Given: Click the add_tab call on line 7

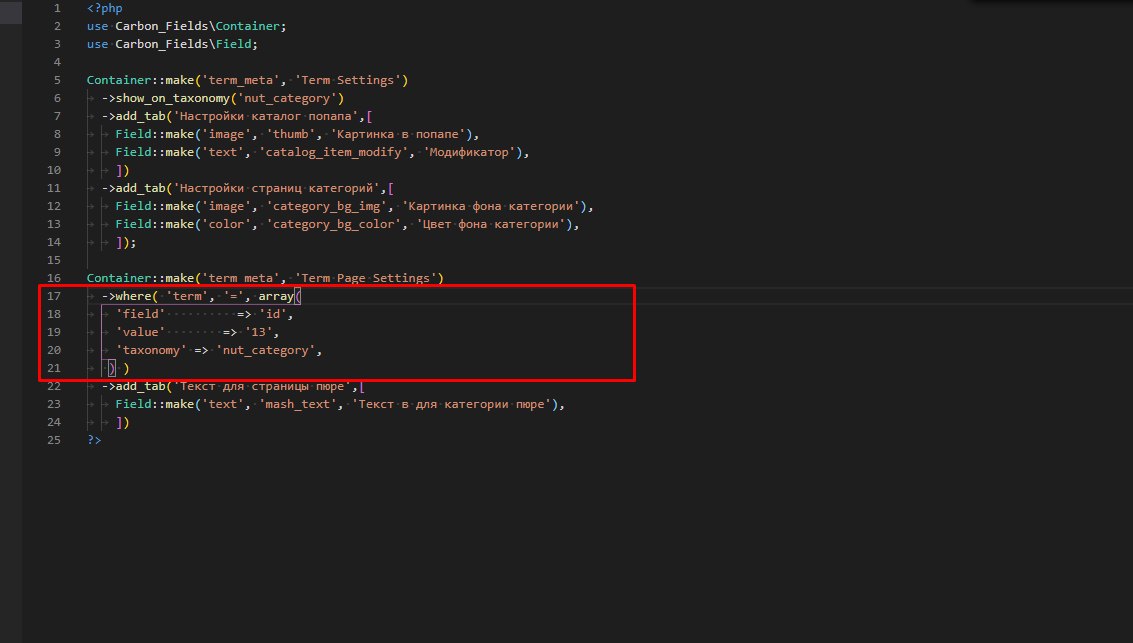Looking at the screenshot, I should click(x=140, y=116).
